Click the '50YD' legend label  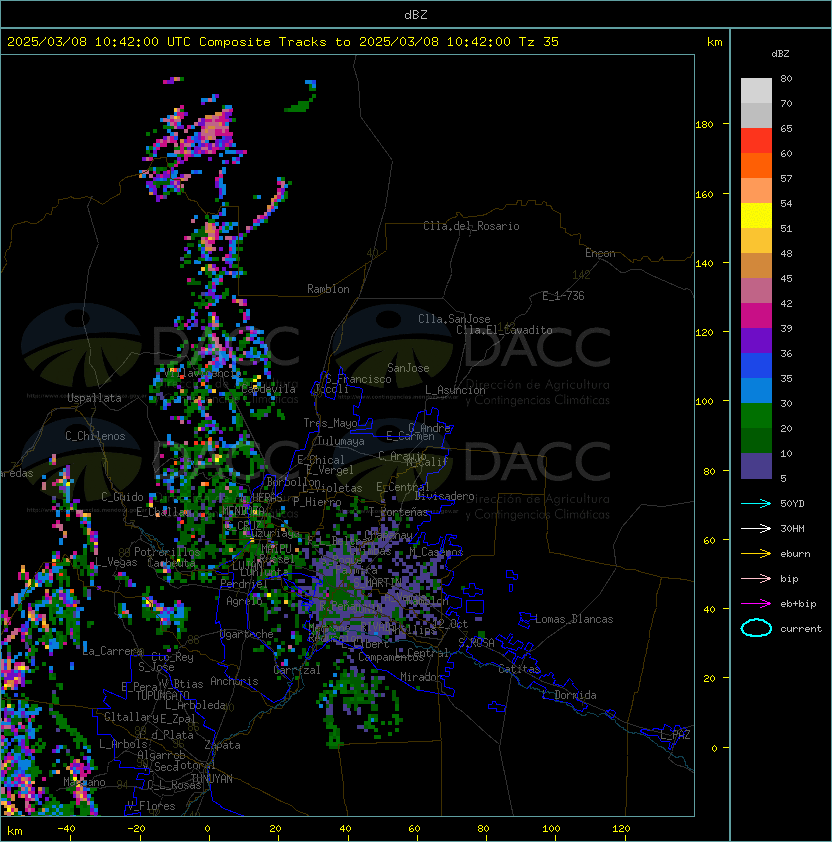pyautogui.click(x=792, y=503)
